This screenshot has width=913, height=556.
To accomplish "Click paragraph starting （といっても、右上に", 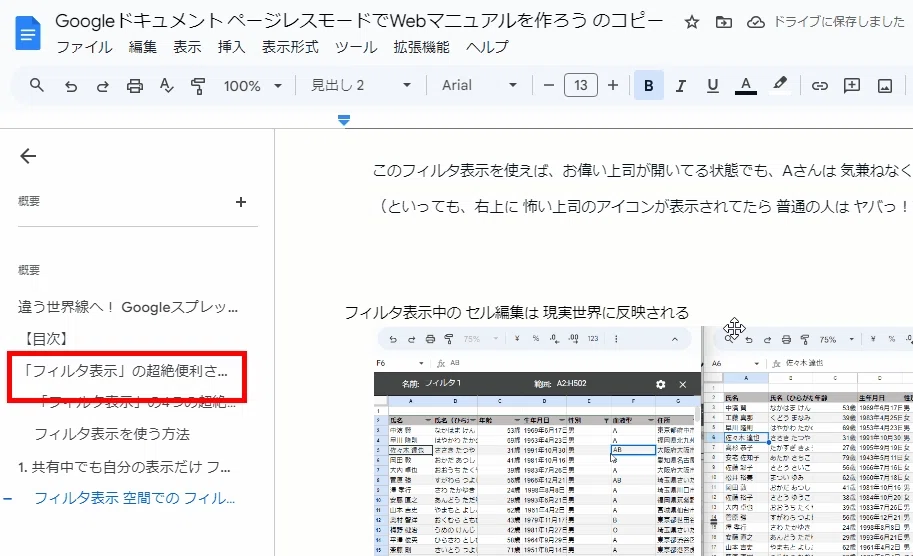I will click(x=642, y=206).
